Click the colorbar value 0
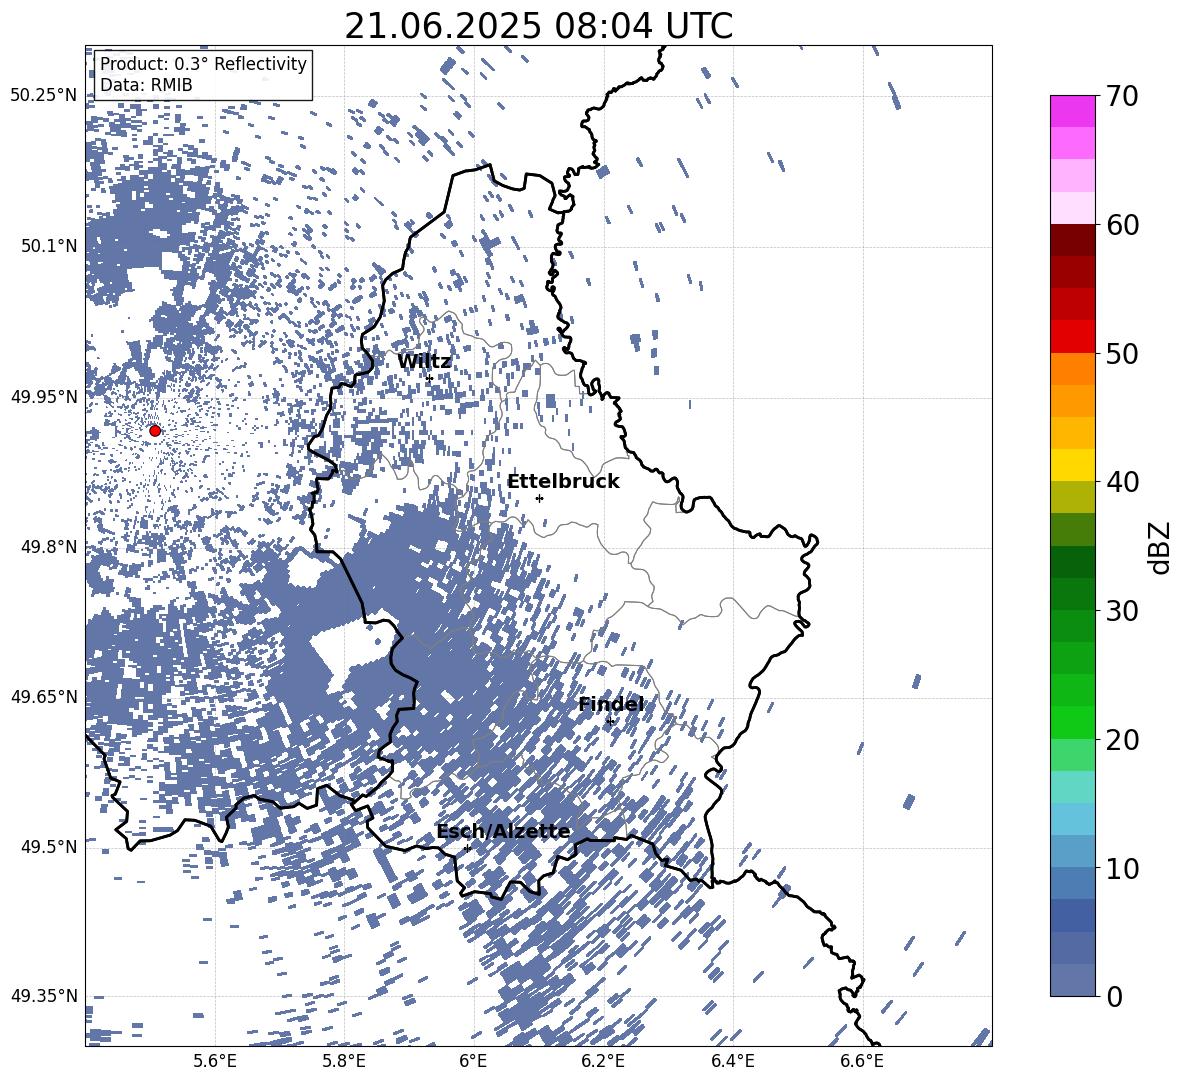 pos(1114,996)
